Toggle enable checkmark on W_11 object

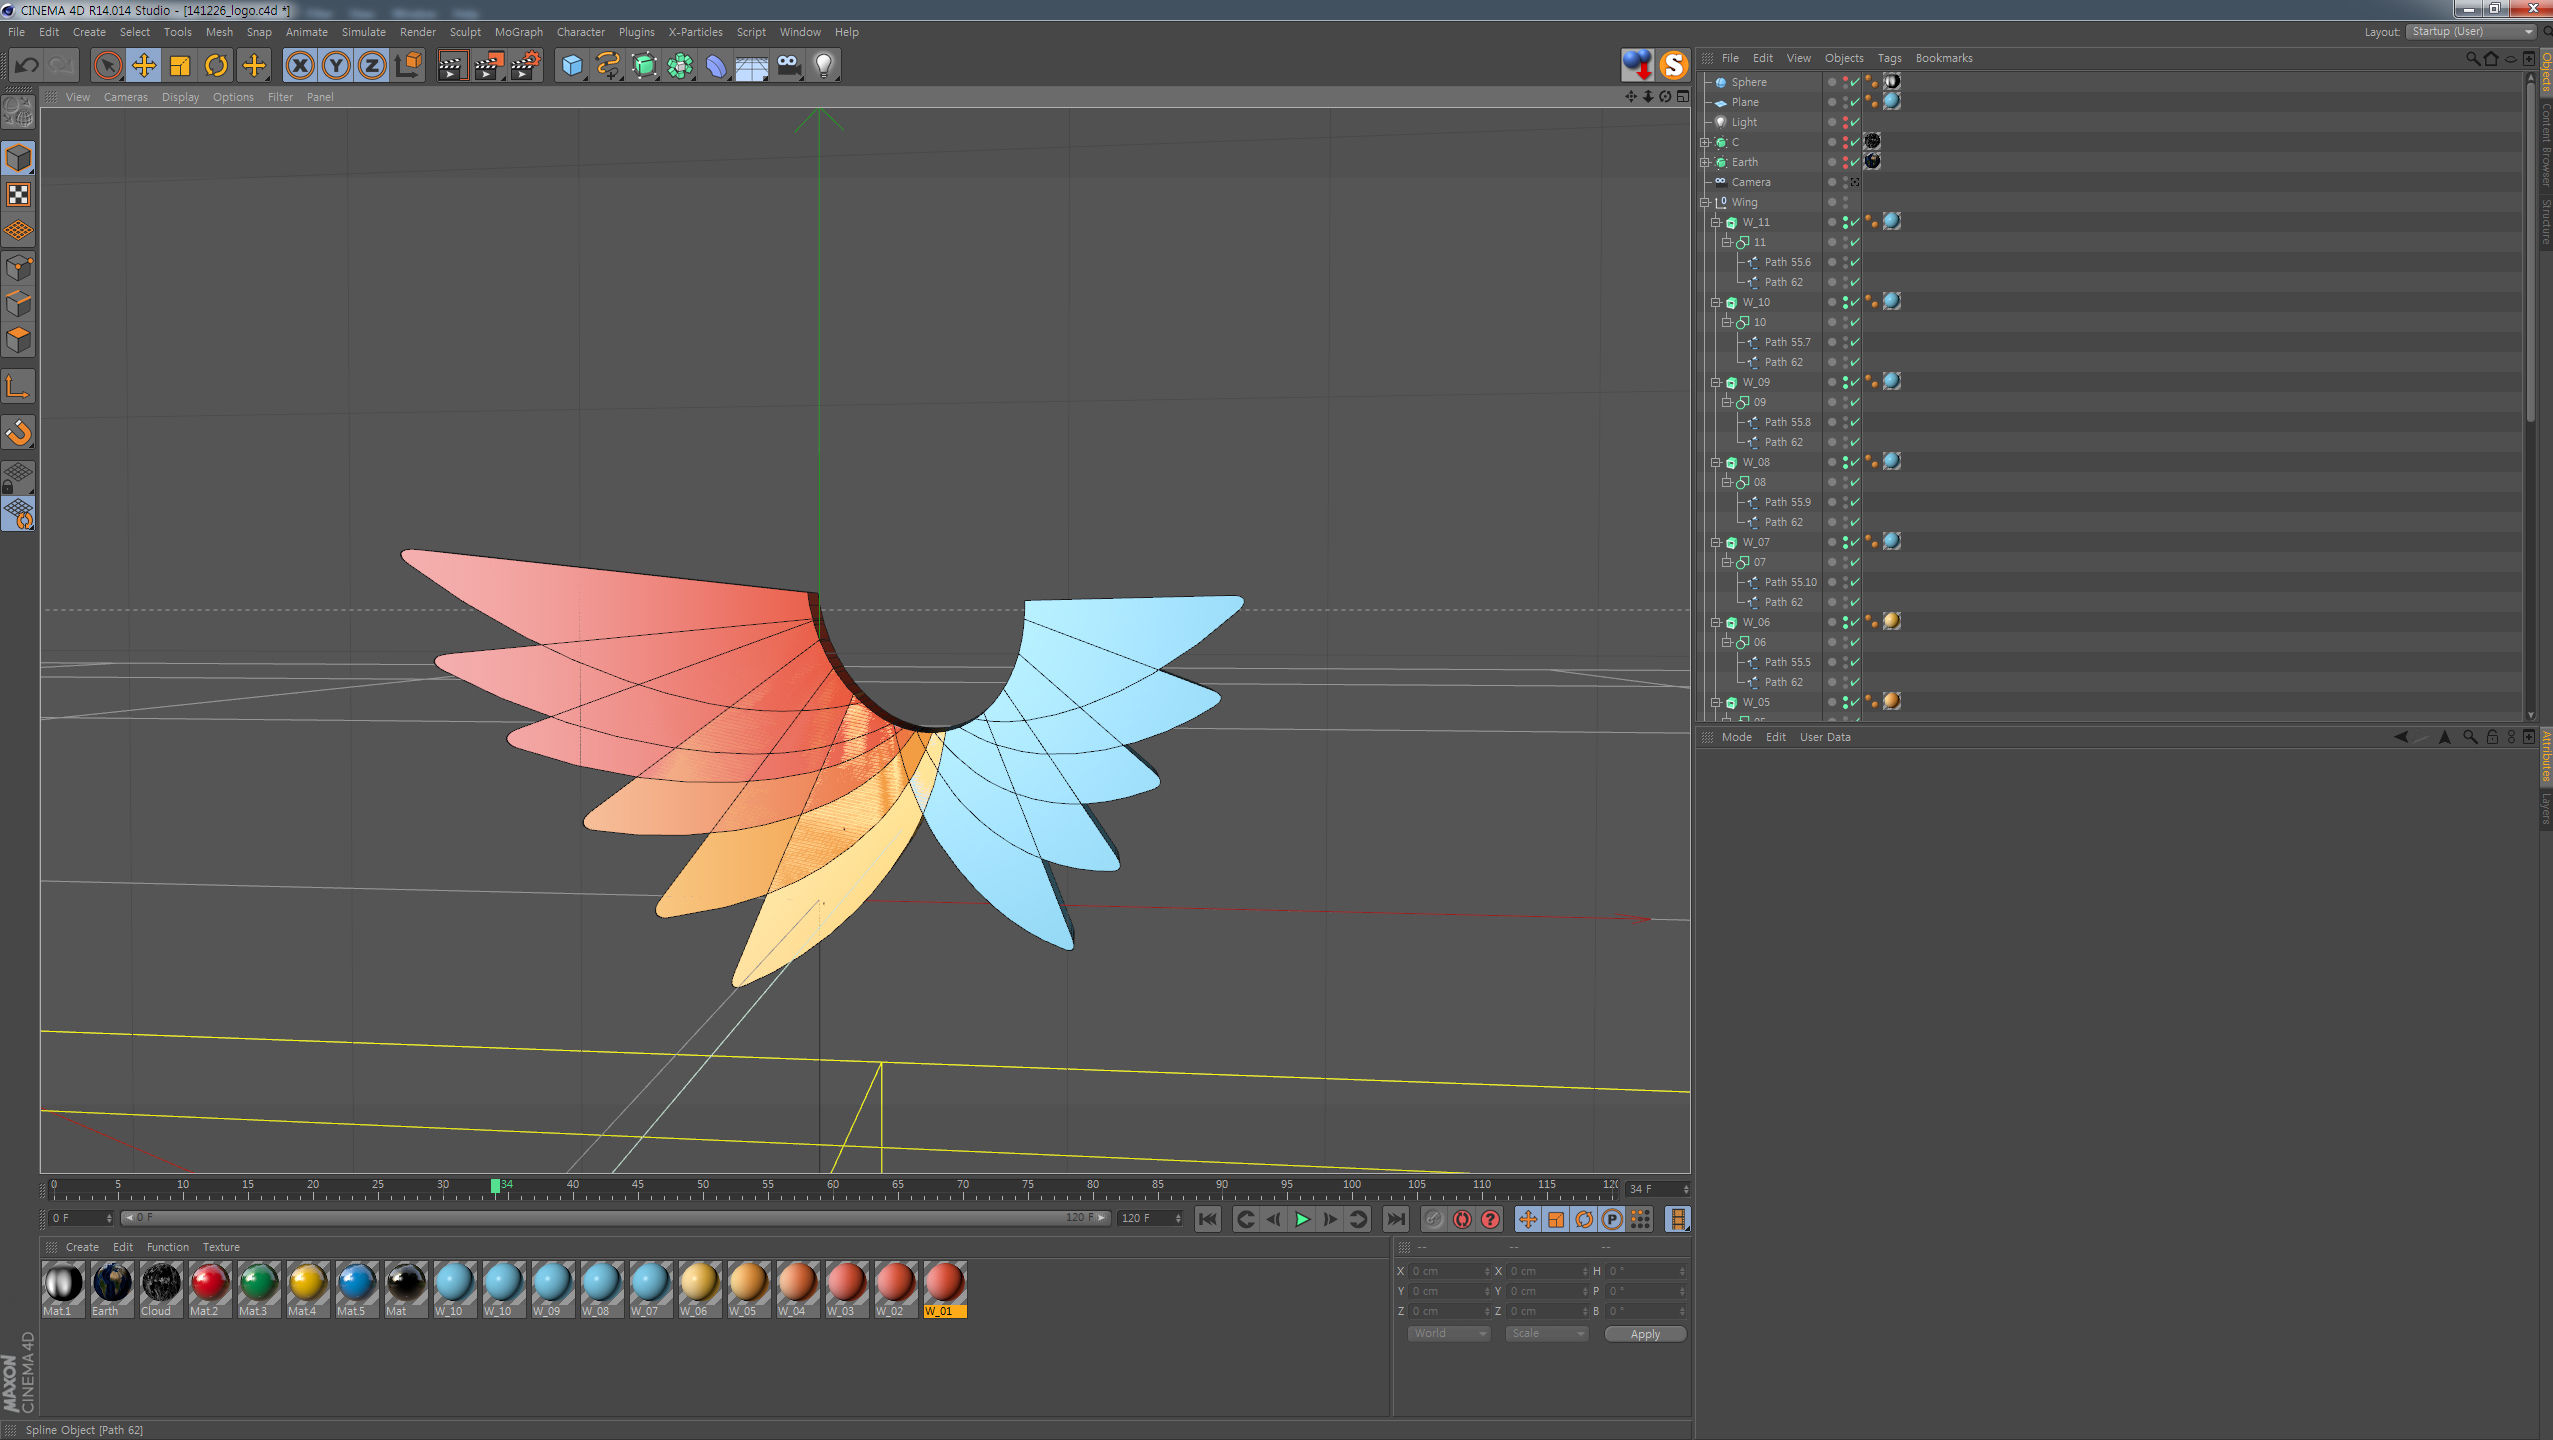(1855, 222)
